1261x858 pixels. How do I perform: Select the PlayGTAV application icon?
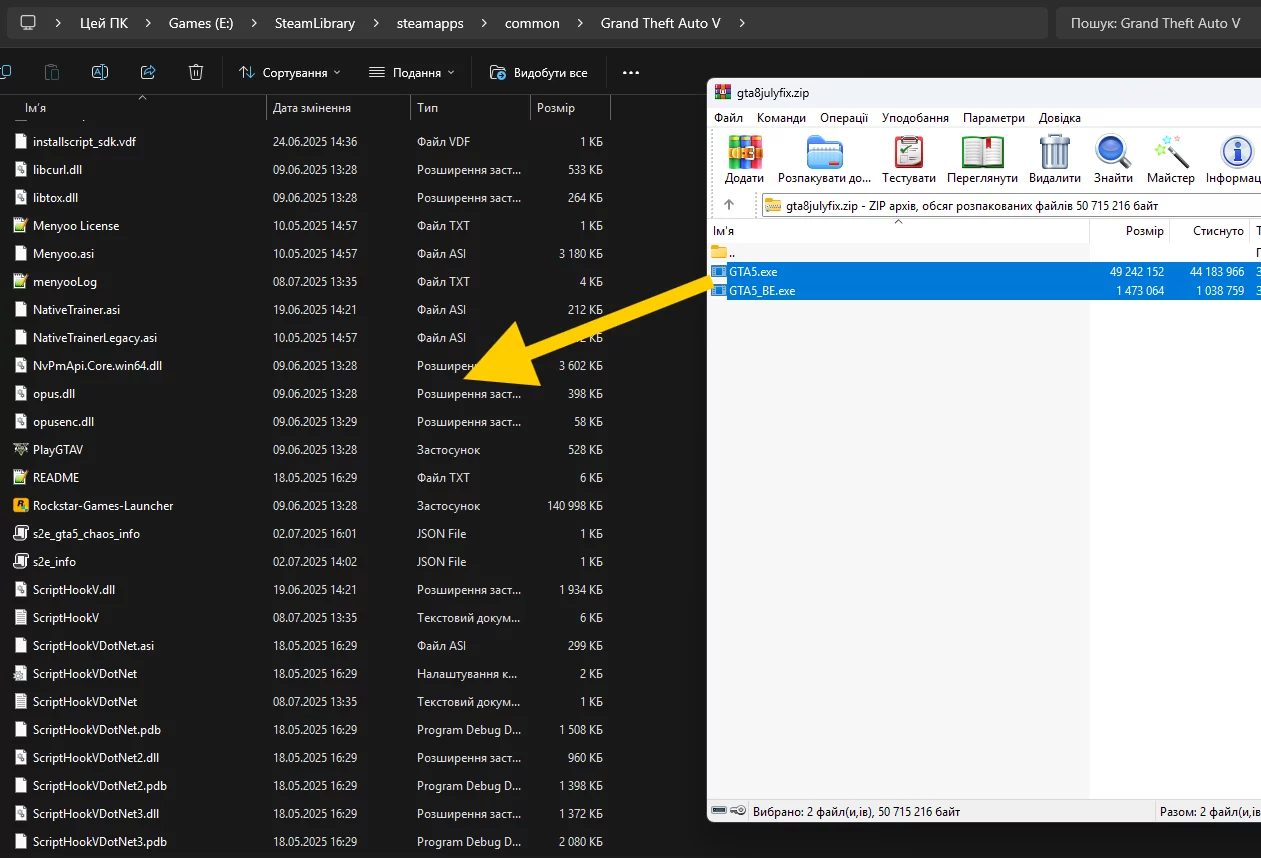(x=20, y=450)
